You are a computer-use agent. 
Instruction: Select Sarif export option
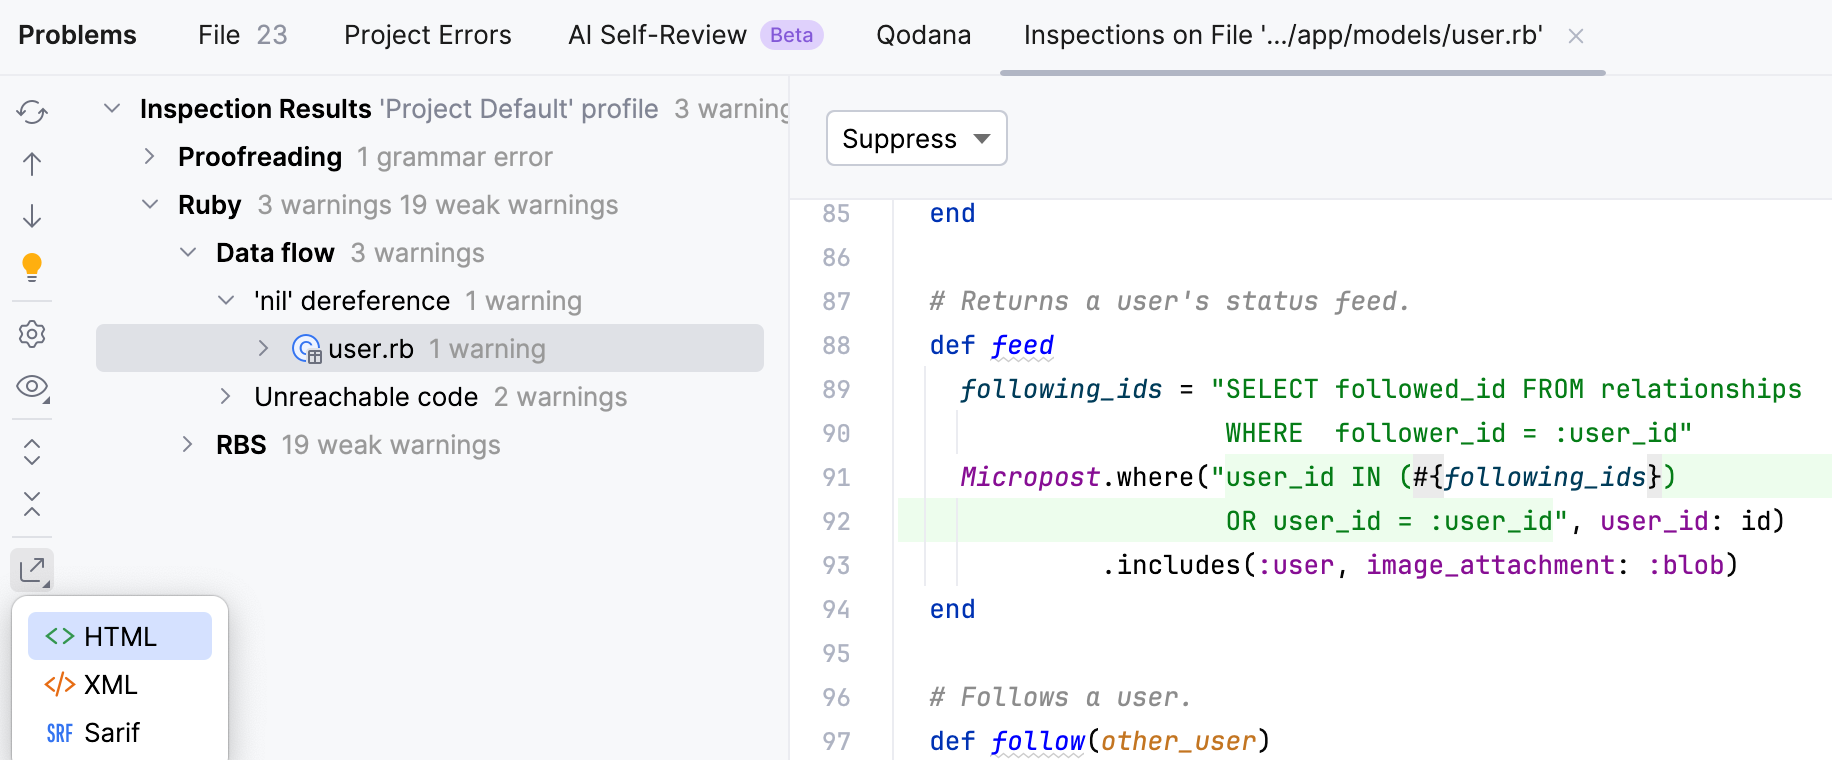point(112,733)
